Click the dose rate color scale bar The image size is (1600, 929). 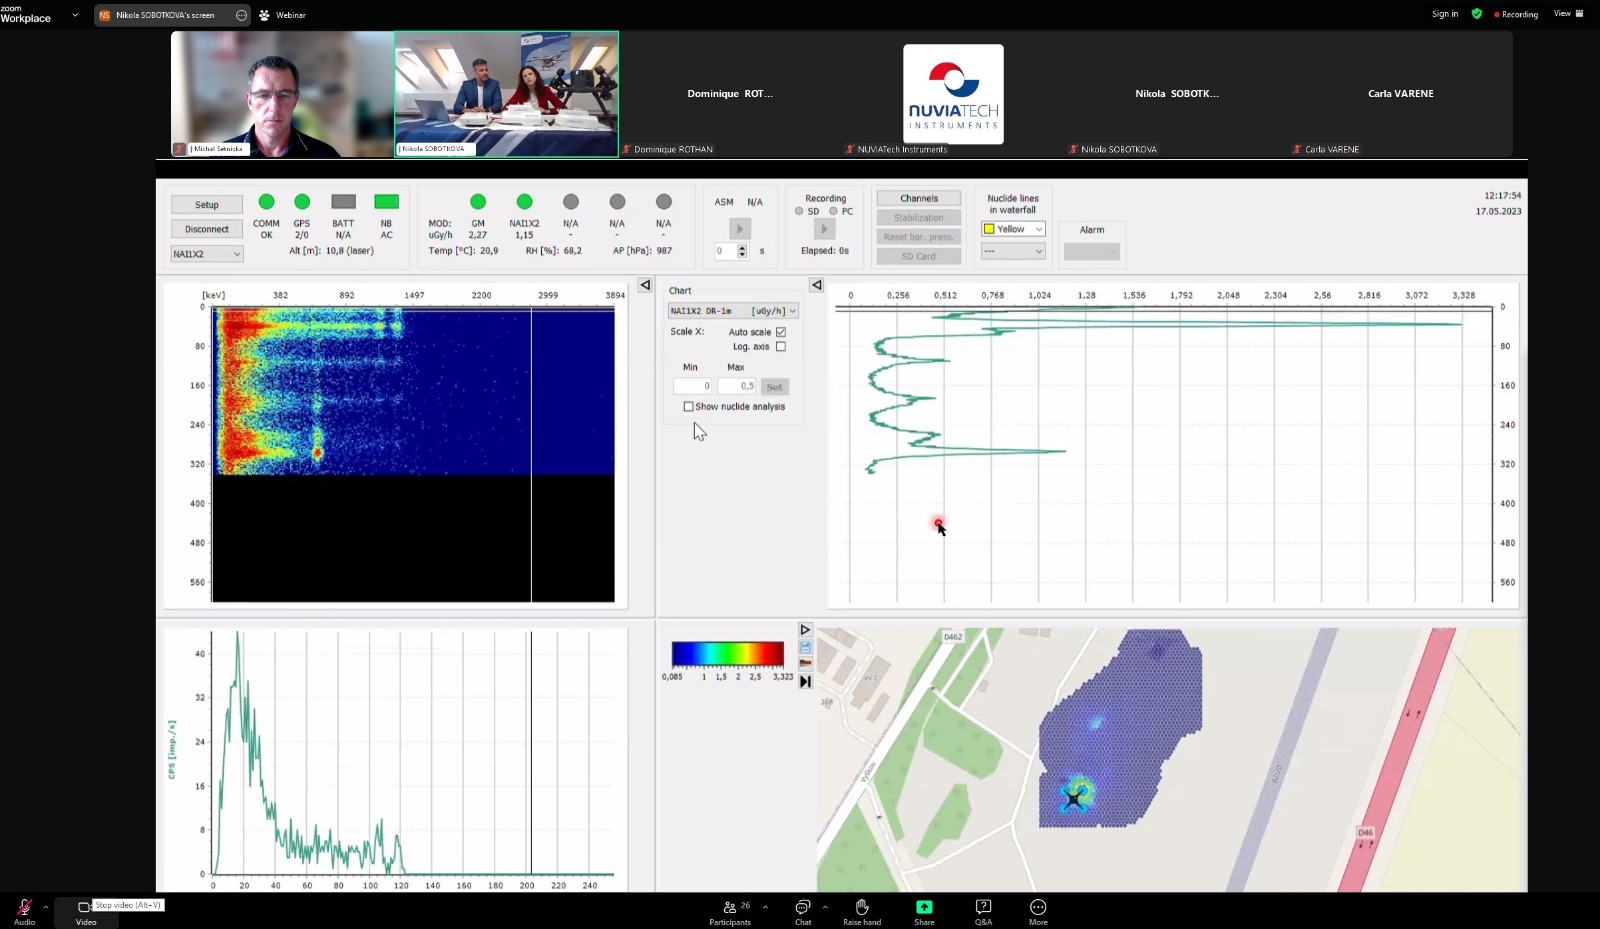click(727, 654)
